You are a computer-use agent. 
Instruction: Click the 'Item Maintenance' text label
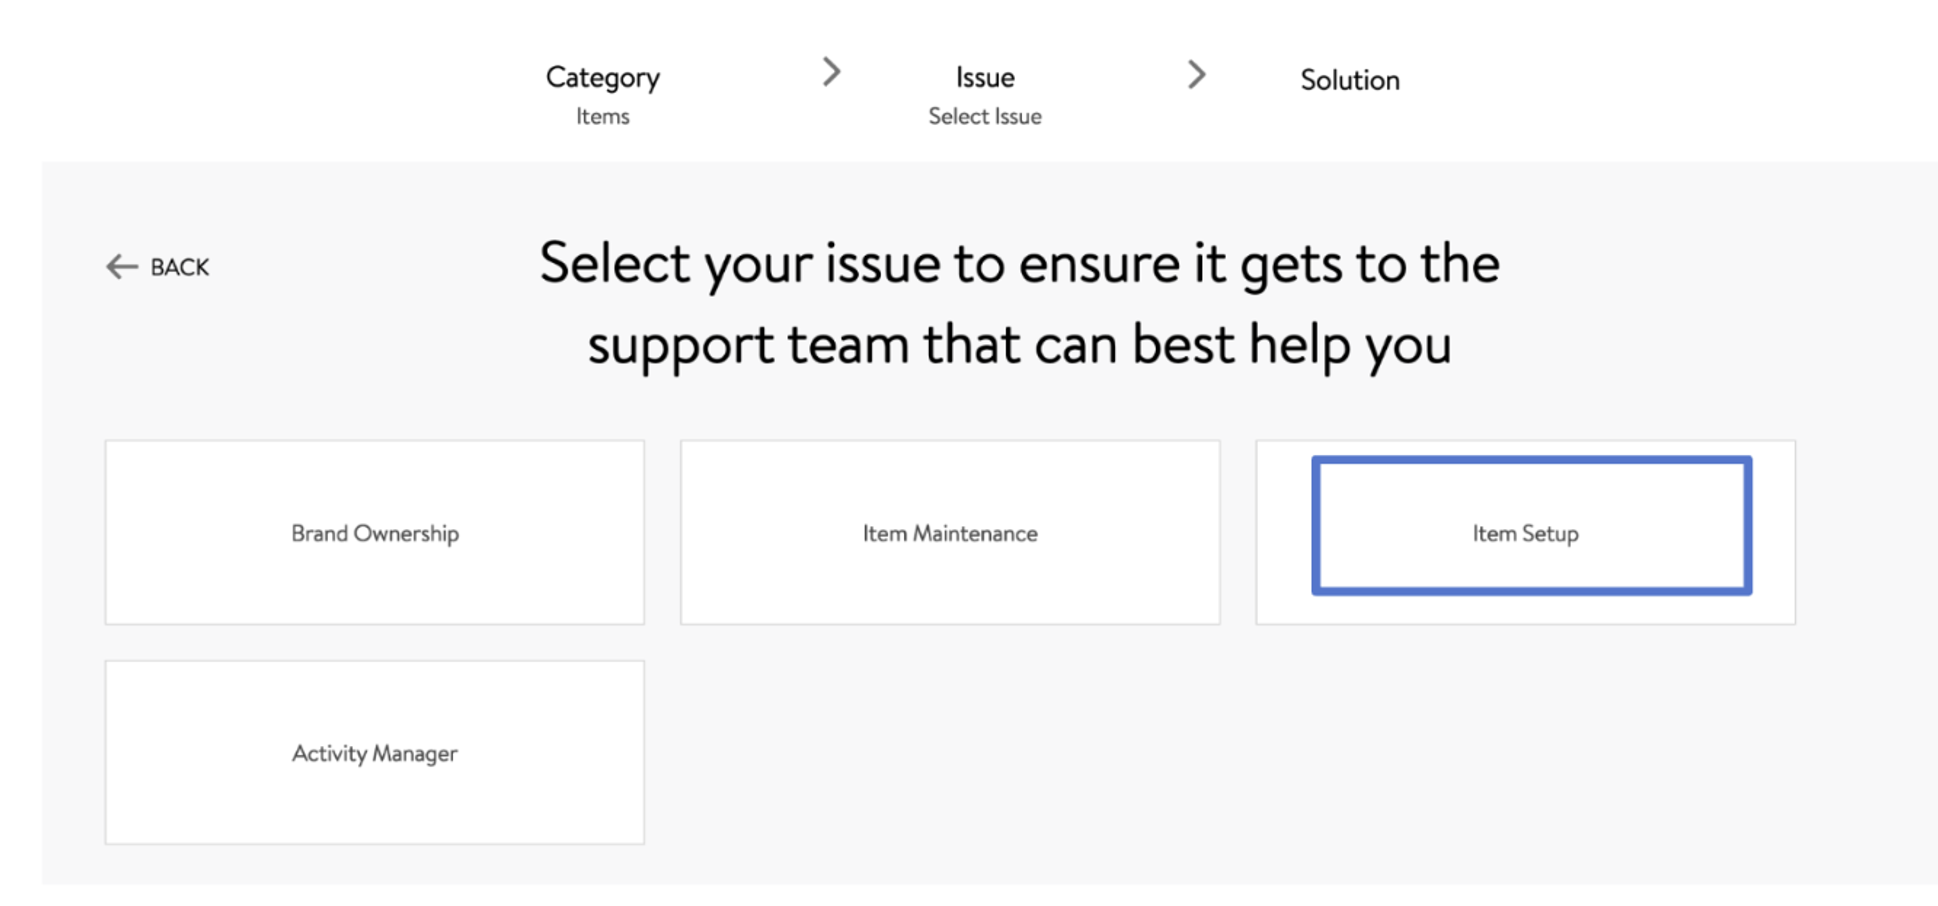(x=950, y=534)
